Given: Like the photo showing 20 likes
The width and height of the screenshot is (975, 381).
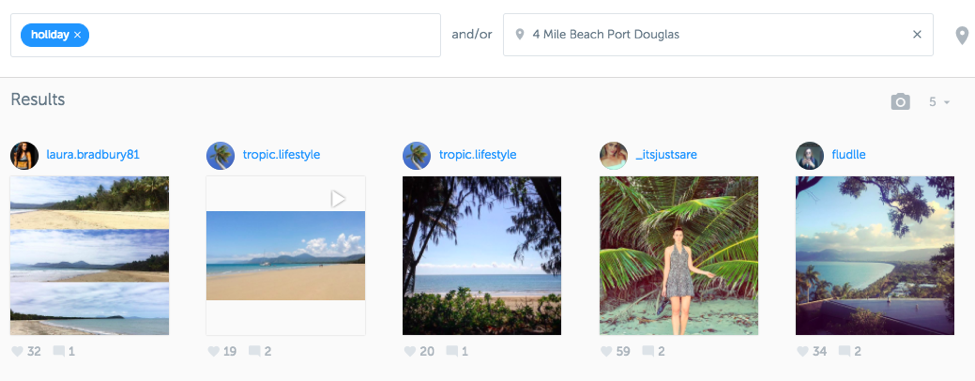Looking at the screenshot, I should (x=410, y=352).
